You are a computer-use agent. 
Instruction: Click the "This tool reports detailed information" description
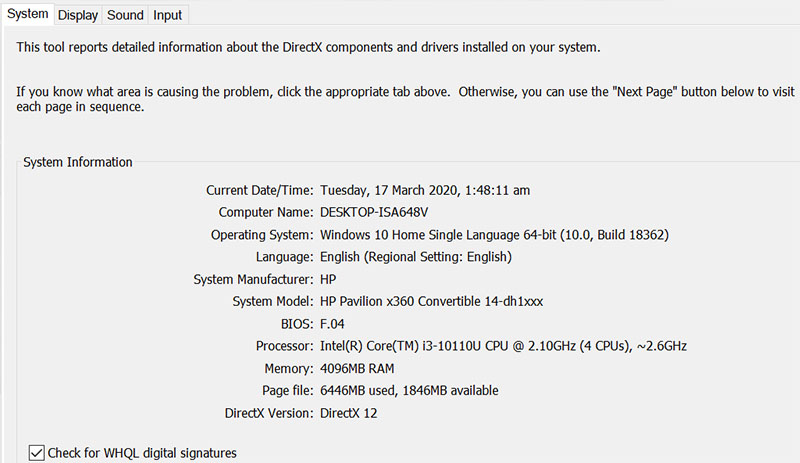tap(308, 47)
